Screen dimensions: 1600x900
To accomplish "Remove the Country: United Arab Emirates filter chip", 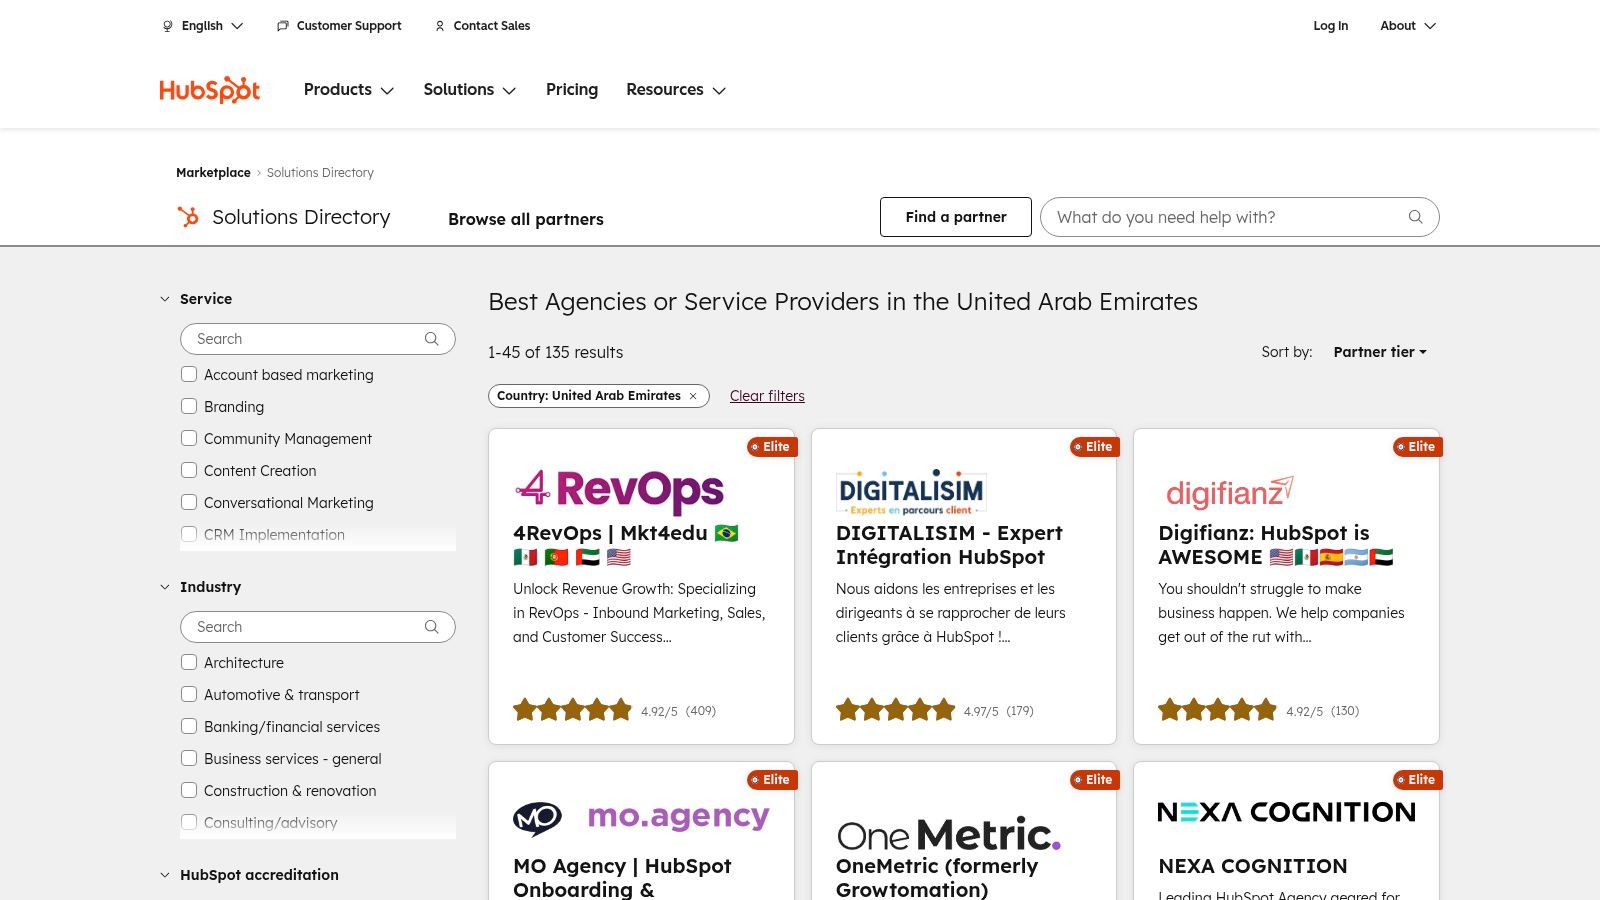I will tap(693, 396).
